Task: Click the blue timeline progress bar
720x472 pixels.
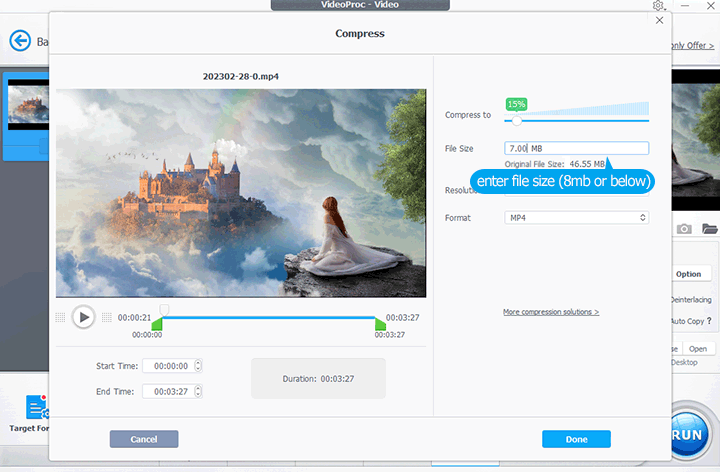Action: 269,317
